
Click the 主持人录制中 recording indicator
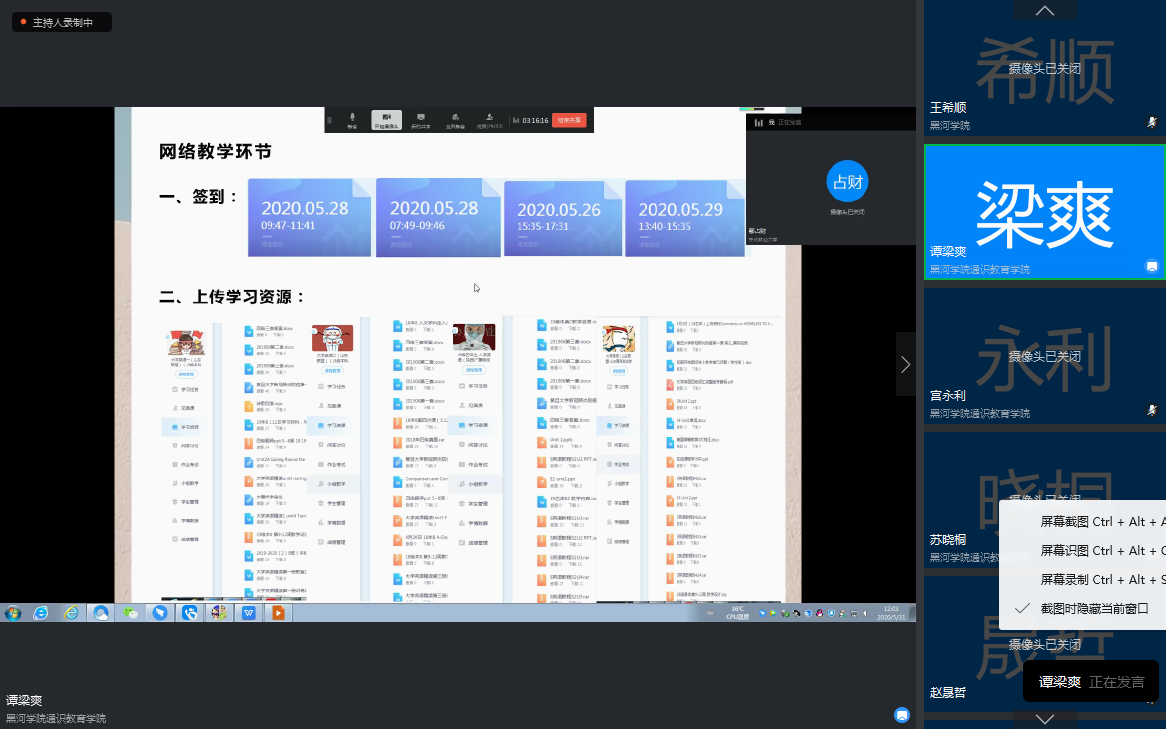point(62,22)
